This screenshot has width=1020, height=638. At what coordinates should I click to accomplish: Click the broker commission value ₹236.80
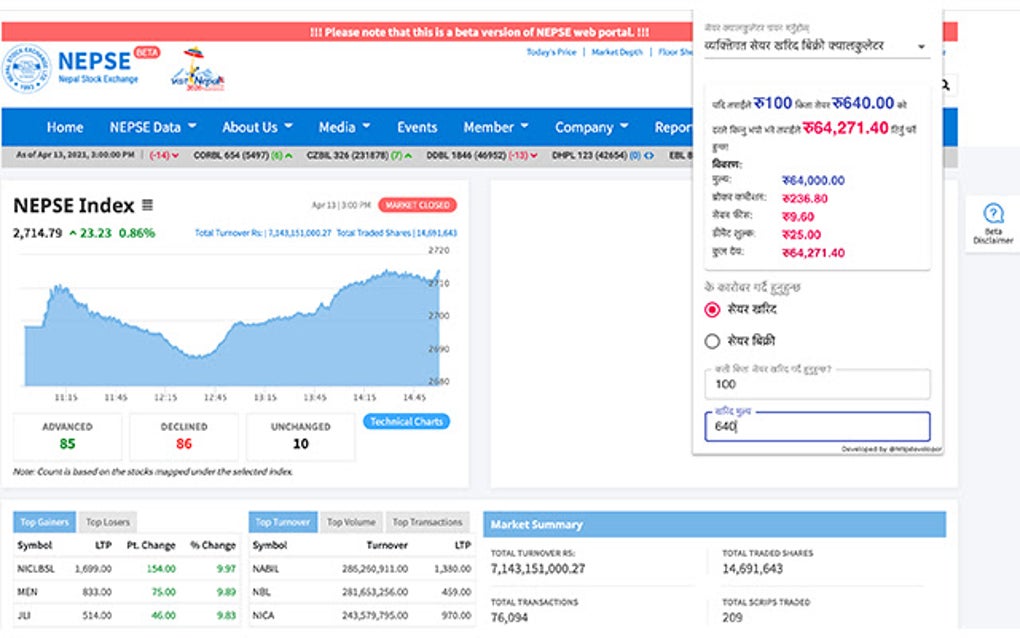click(x=805, y=198)
